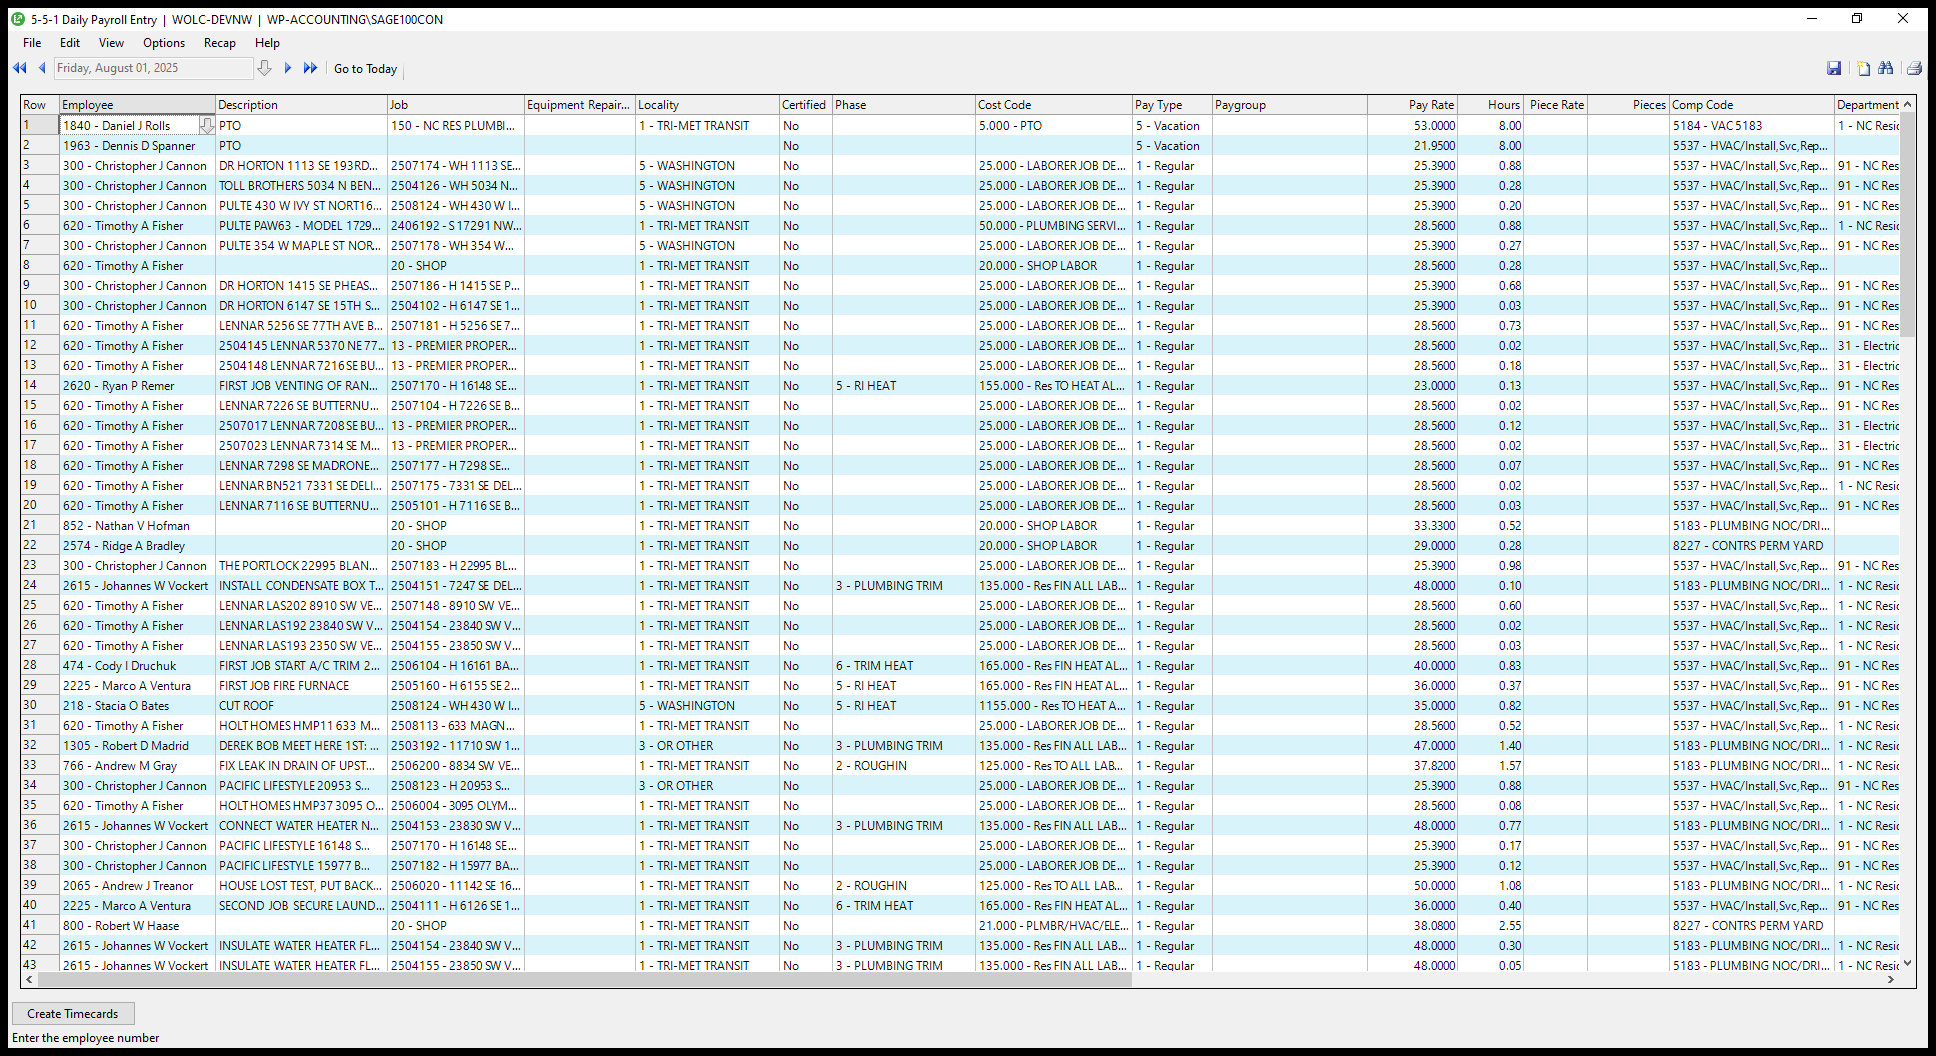Jump back with the double-left arrow
1936x1056 pixels.
coord(19,68)
